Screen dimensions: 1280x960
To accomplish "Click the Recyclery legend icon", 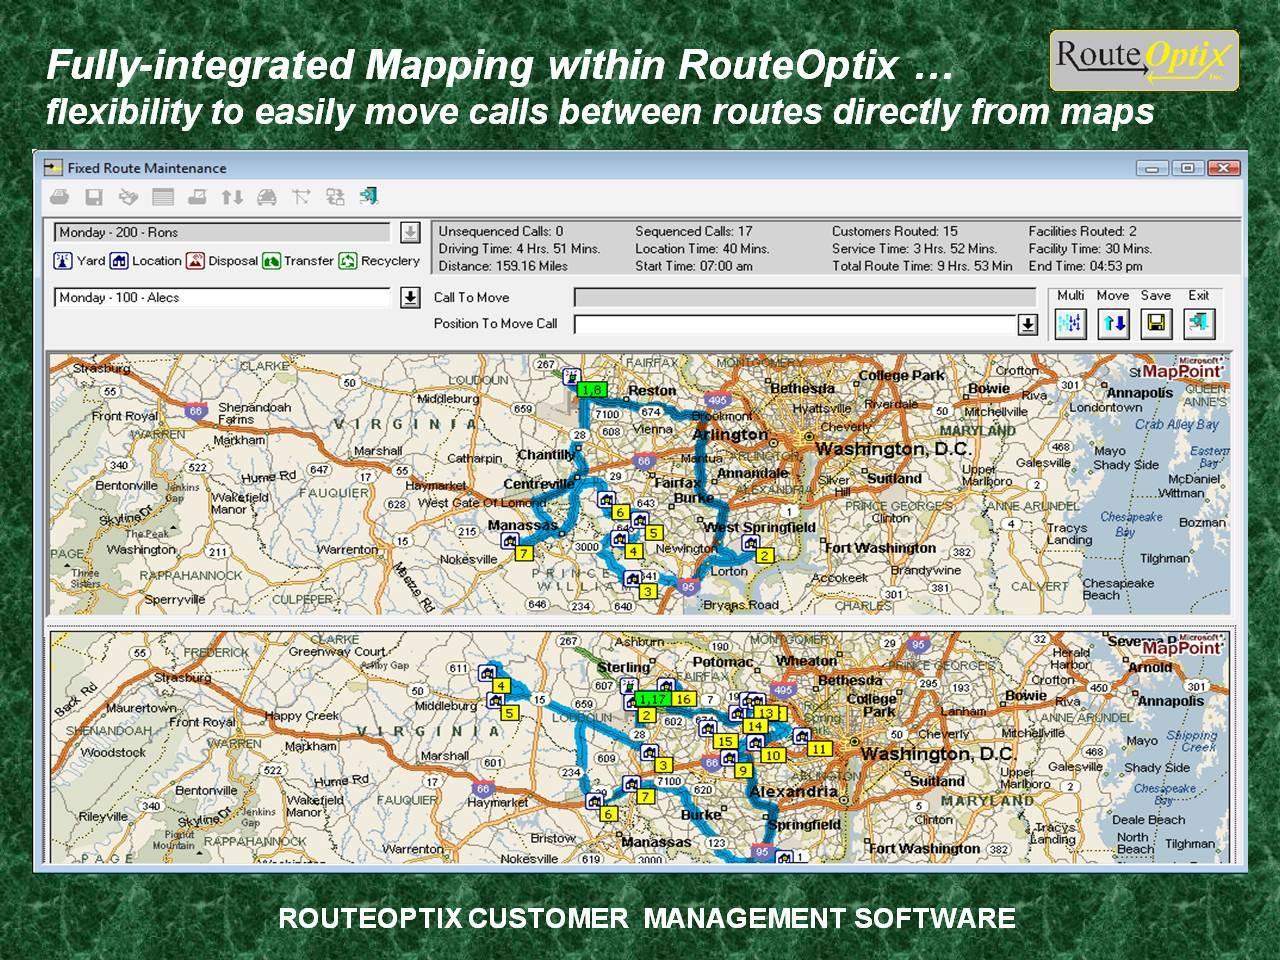I will (347, 261).
